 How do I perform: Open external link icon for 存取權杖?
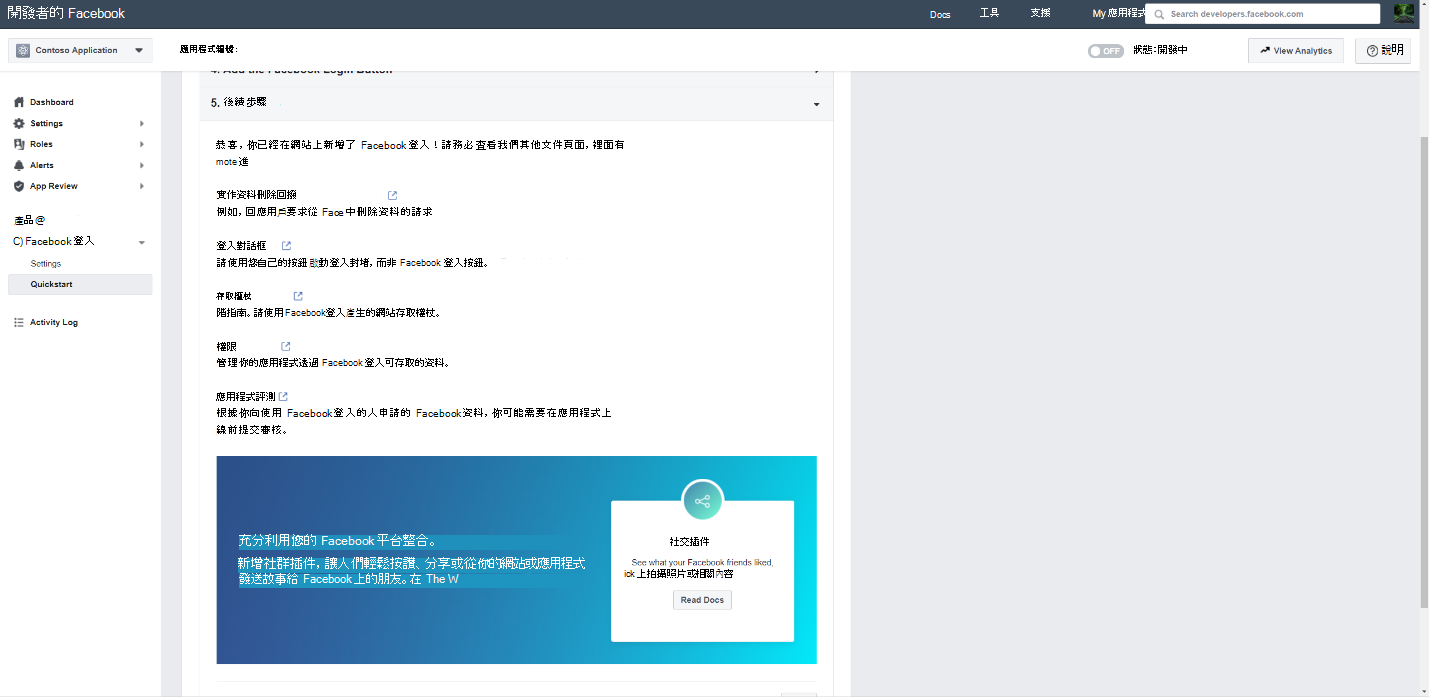tap(298, 296)
